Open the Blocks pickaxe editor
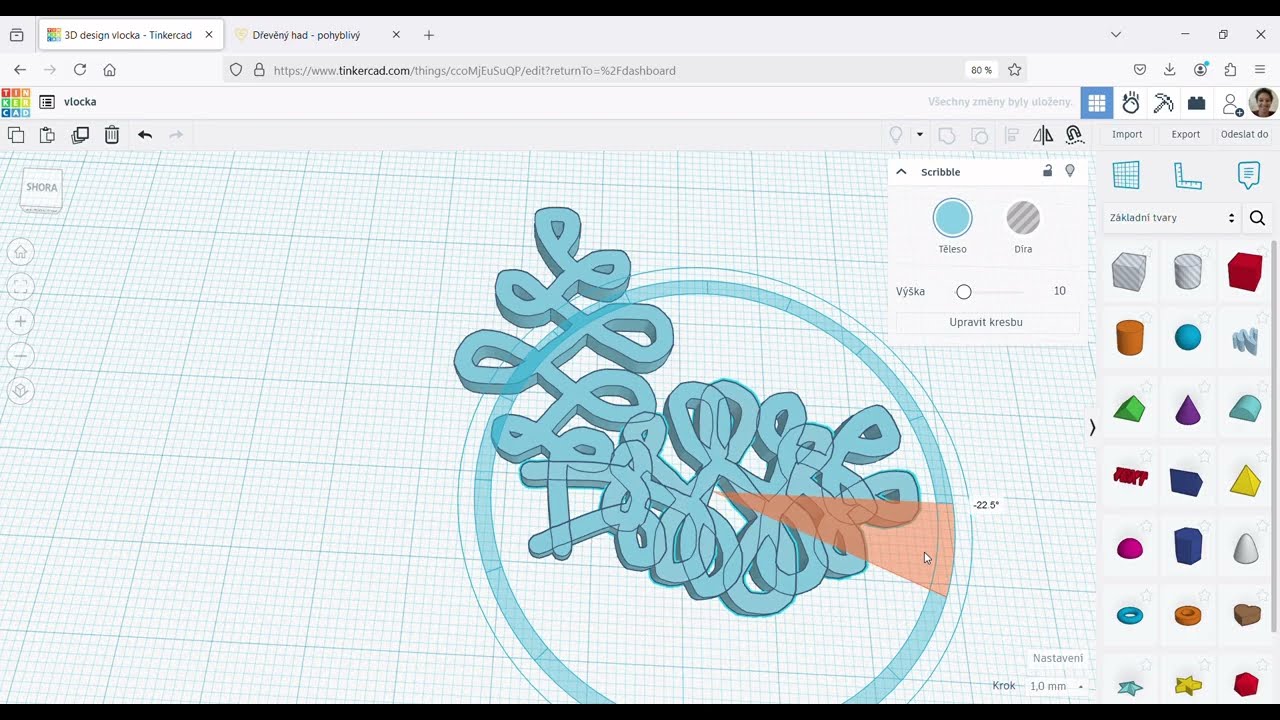Screen dimensions: 1280x720 click(1164, 103)
